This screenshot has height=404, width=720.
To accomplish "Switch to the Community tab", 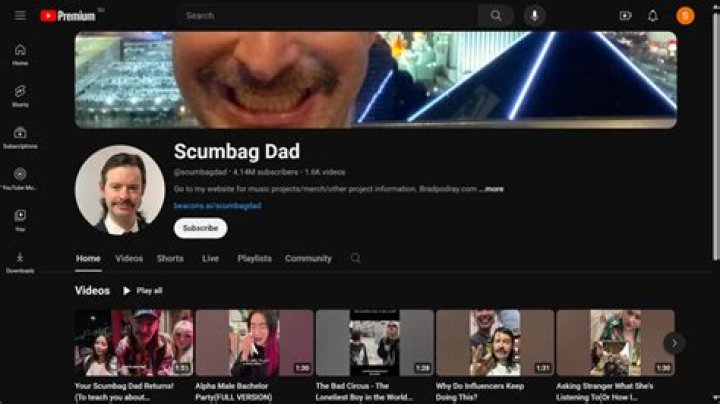I will point(308,259).
